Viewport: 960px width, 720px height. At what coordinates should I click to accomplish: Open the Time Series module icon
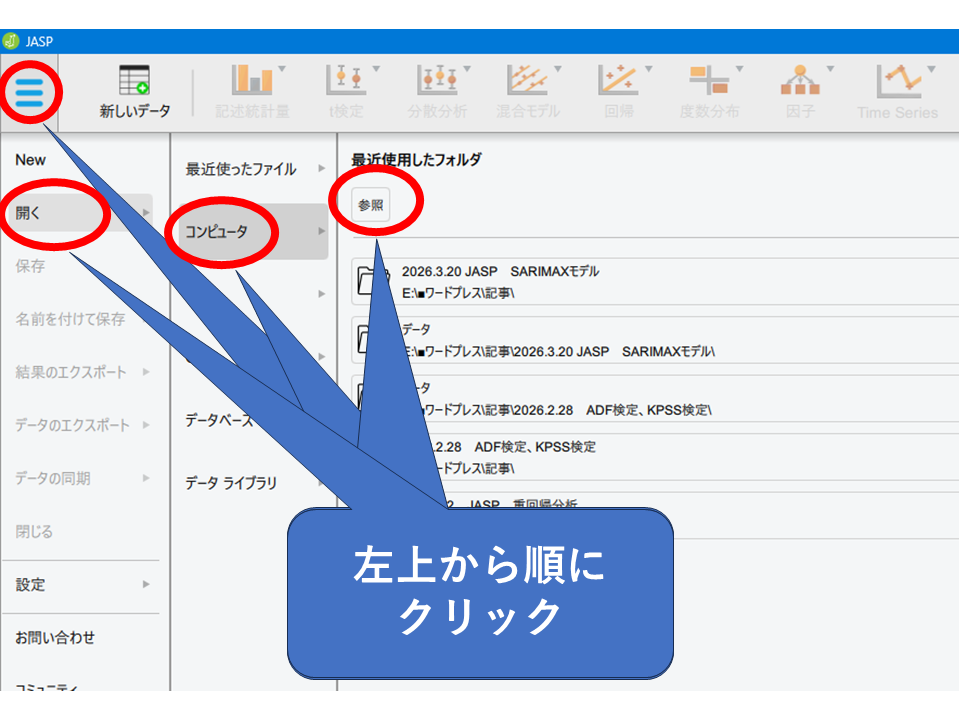897,91
